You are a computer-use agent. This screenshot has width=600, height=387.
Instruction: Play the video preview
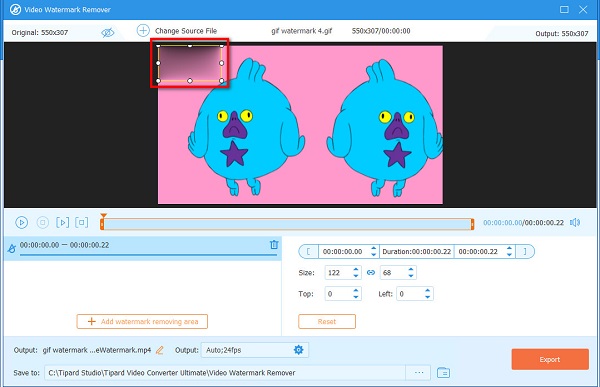21,222
